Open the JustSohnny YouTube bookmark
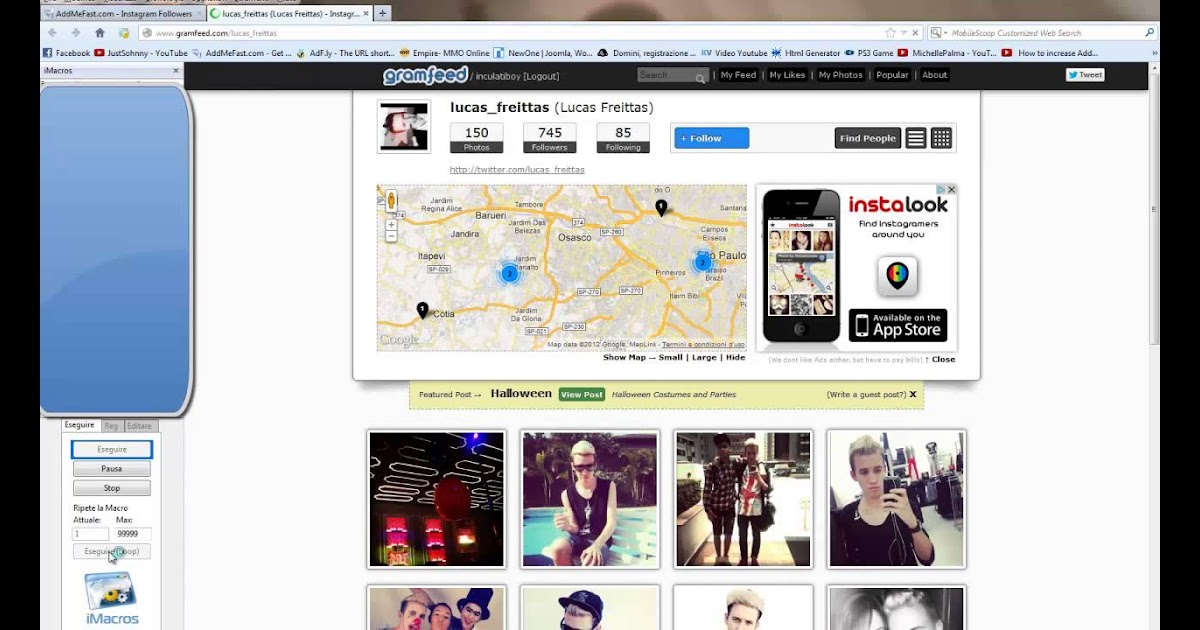Screen dimensions: 1200x630 pyautogui.click(x=141, y=53)
